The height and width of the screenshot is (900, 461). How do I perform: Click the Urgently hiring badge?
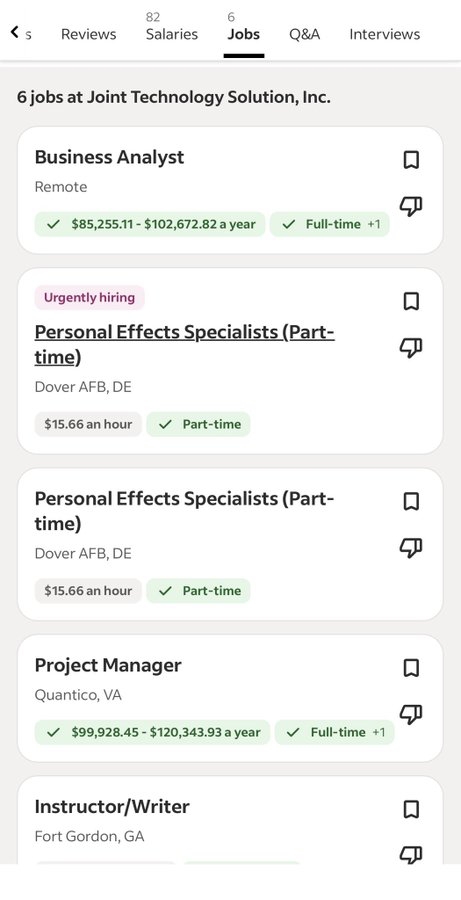(90, 298)
